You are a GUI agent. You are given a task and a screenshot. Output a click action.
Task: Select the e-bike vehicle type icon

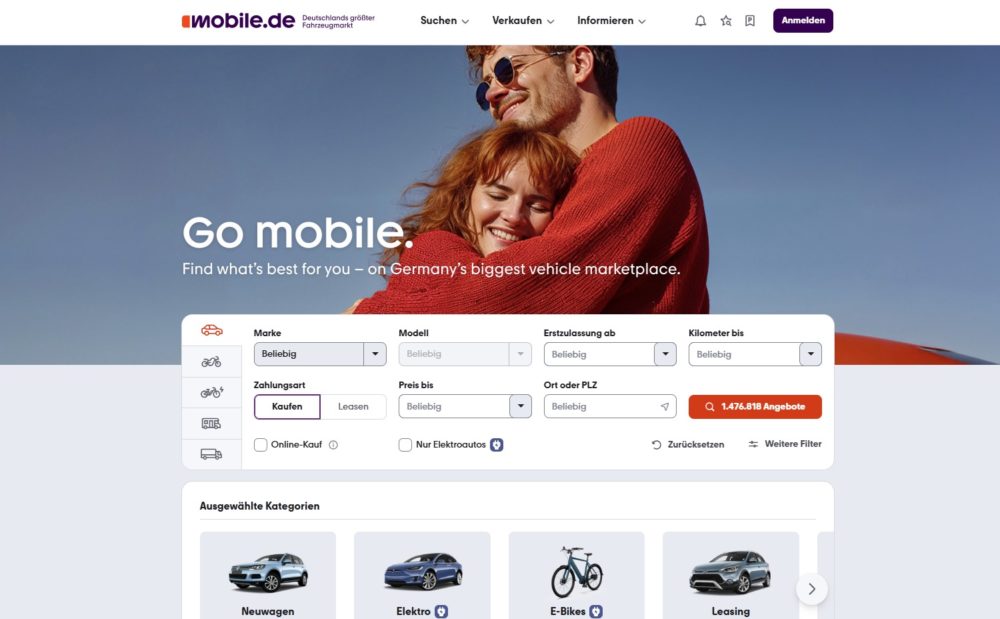point(212,392)
